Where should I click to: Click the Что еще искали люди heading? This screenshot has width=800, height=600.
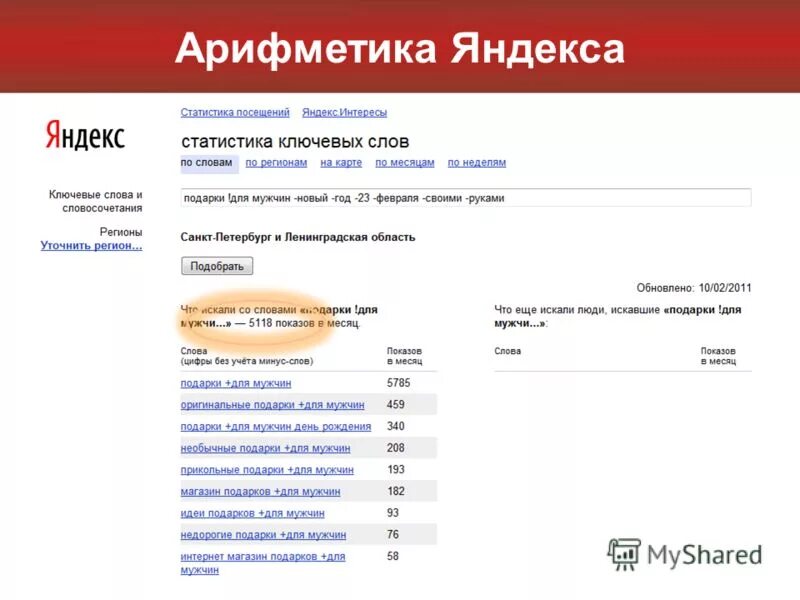coord(618,316)
